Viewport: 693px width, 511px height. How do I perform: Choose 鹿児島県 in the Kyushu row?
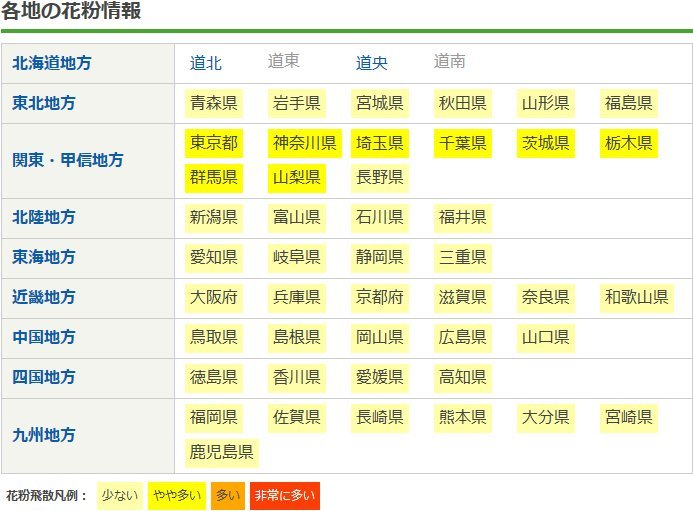(222, 453)
